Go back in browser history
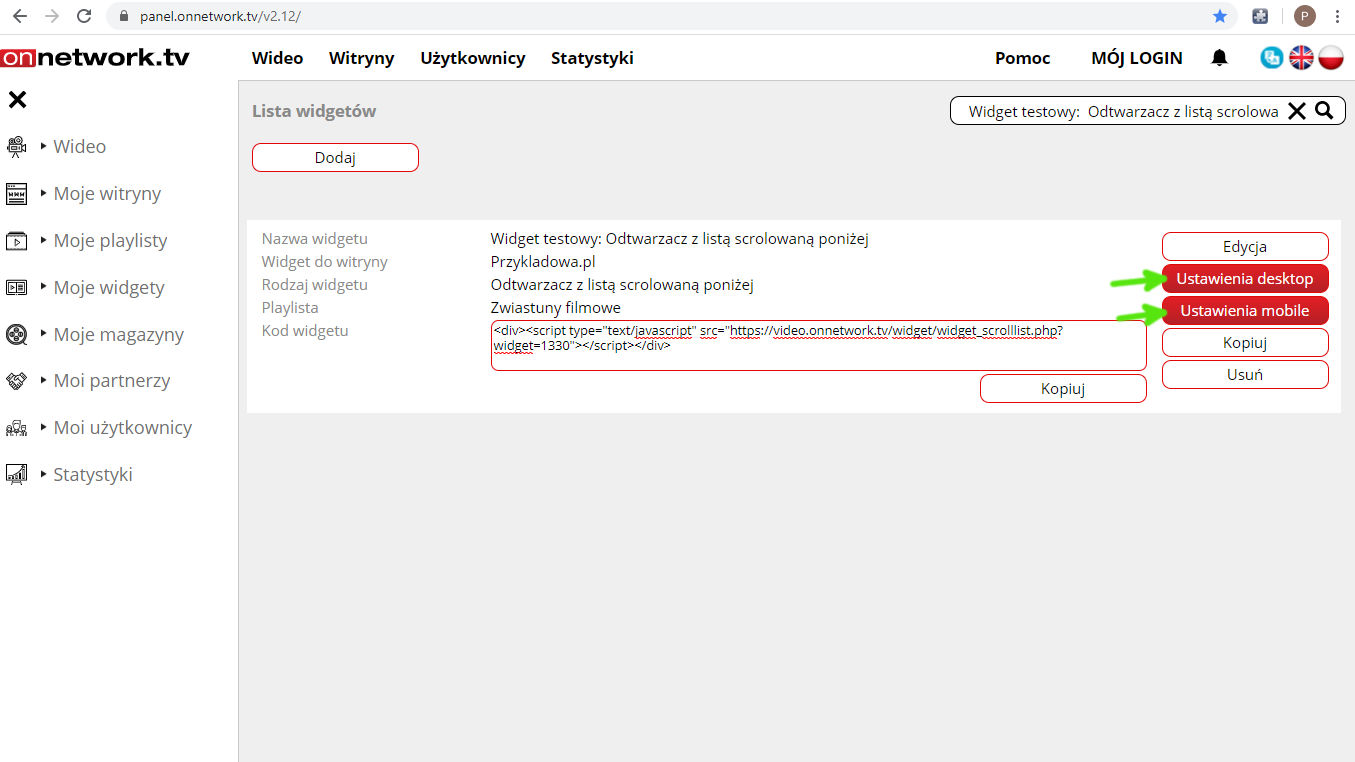Viewport: 1355px width, 762px height. tap(19, 16)
